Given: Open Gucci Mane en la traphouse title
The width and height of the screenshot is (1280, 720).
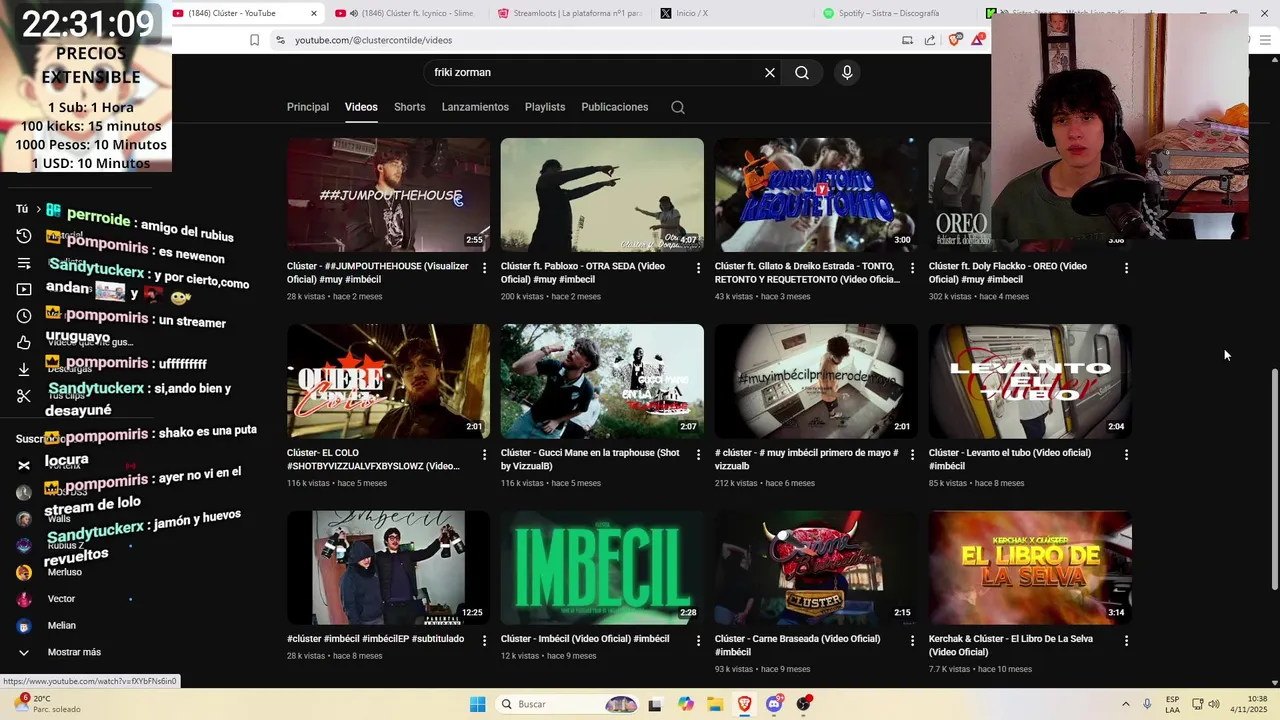Looking at the screenshot, I should coord(590,459).
